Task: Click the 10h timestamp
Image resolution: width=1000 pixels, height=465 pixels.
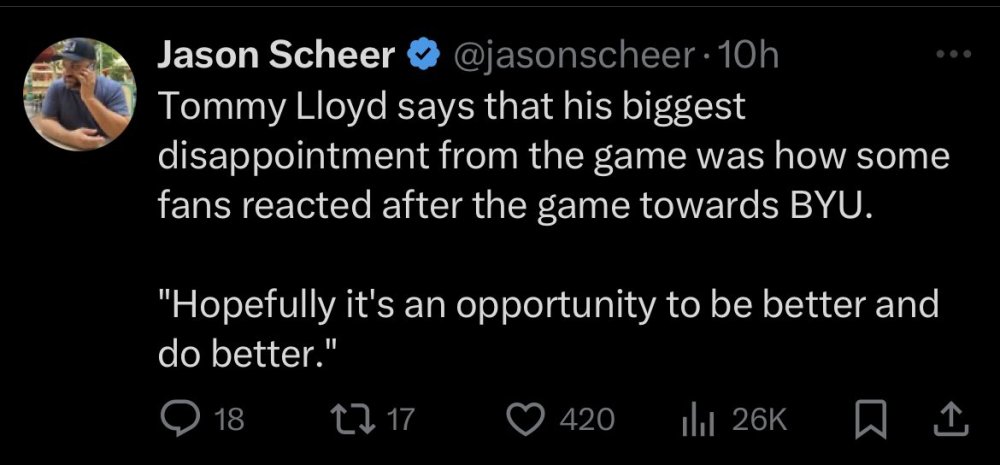Action: (750, 57)
